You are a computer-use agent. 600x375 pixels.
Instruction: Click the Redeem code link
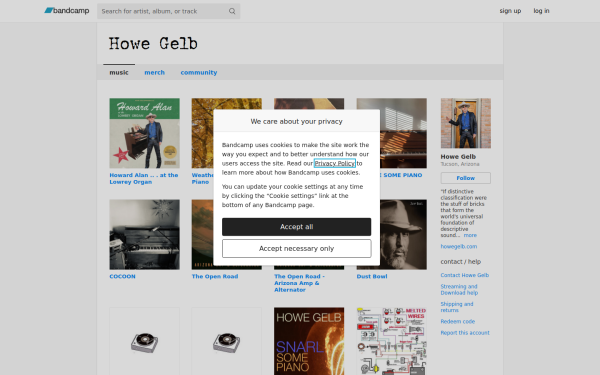[x=458, y=321]
